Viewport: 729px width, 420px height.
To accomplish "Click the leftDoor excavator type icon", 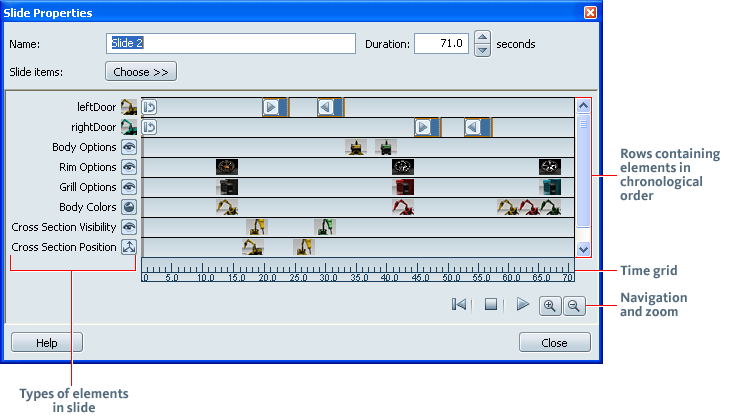I will [129, 107].
